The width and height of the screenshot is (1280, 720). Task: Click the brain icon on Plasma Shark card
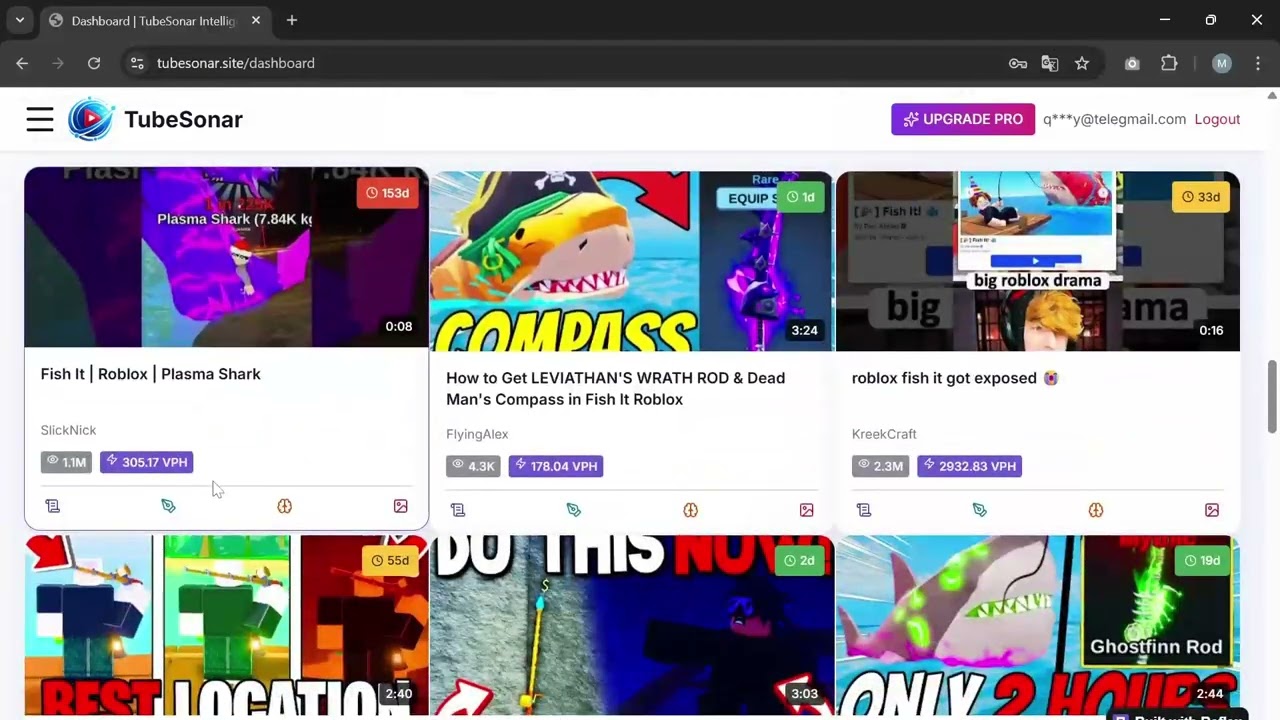pos(285,506)
